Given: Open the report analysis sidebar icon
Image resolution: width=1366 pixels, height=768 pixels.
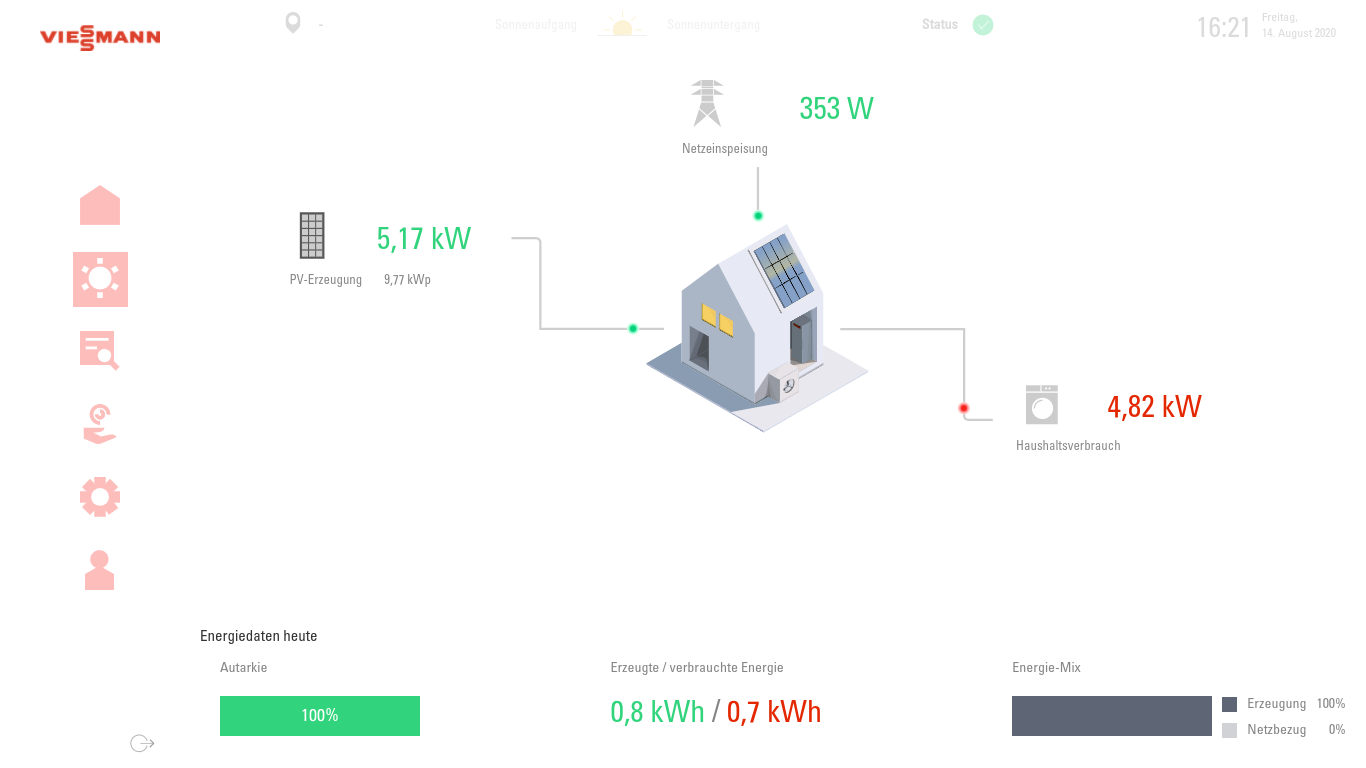Looking at the screenshot, I should 99,351.
